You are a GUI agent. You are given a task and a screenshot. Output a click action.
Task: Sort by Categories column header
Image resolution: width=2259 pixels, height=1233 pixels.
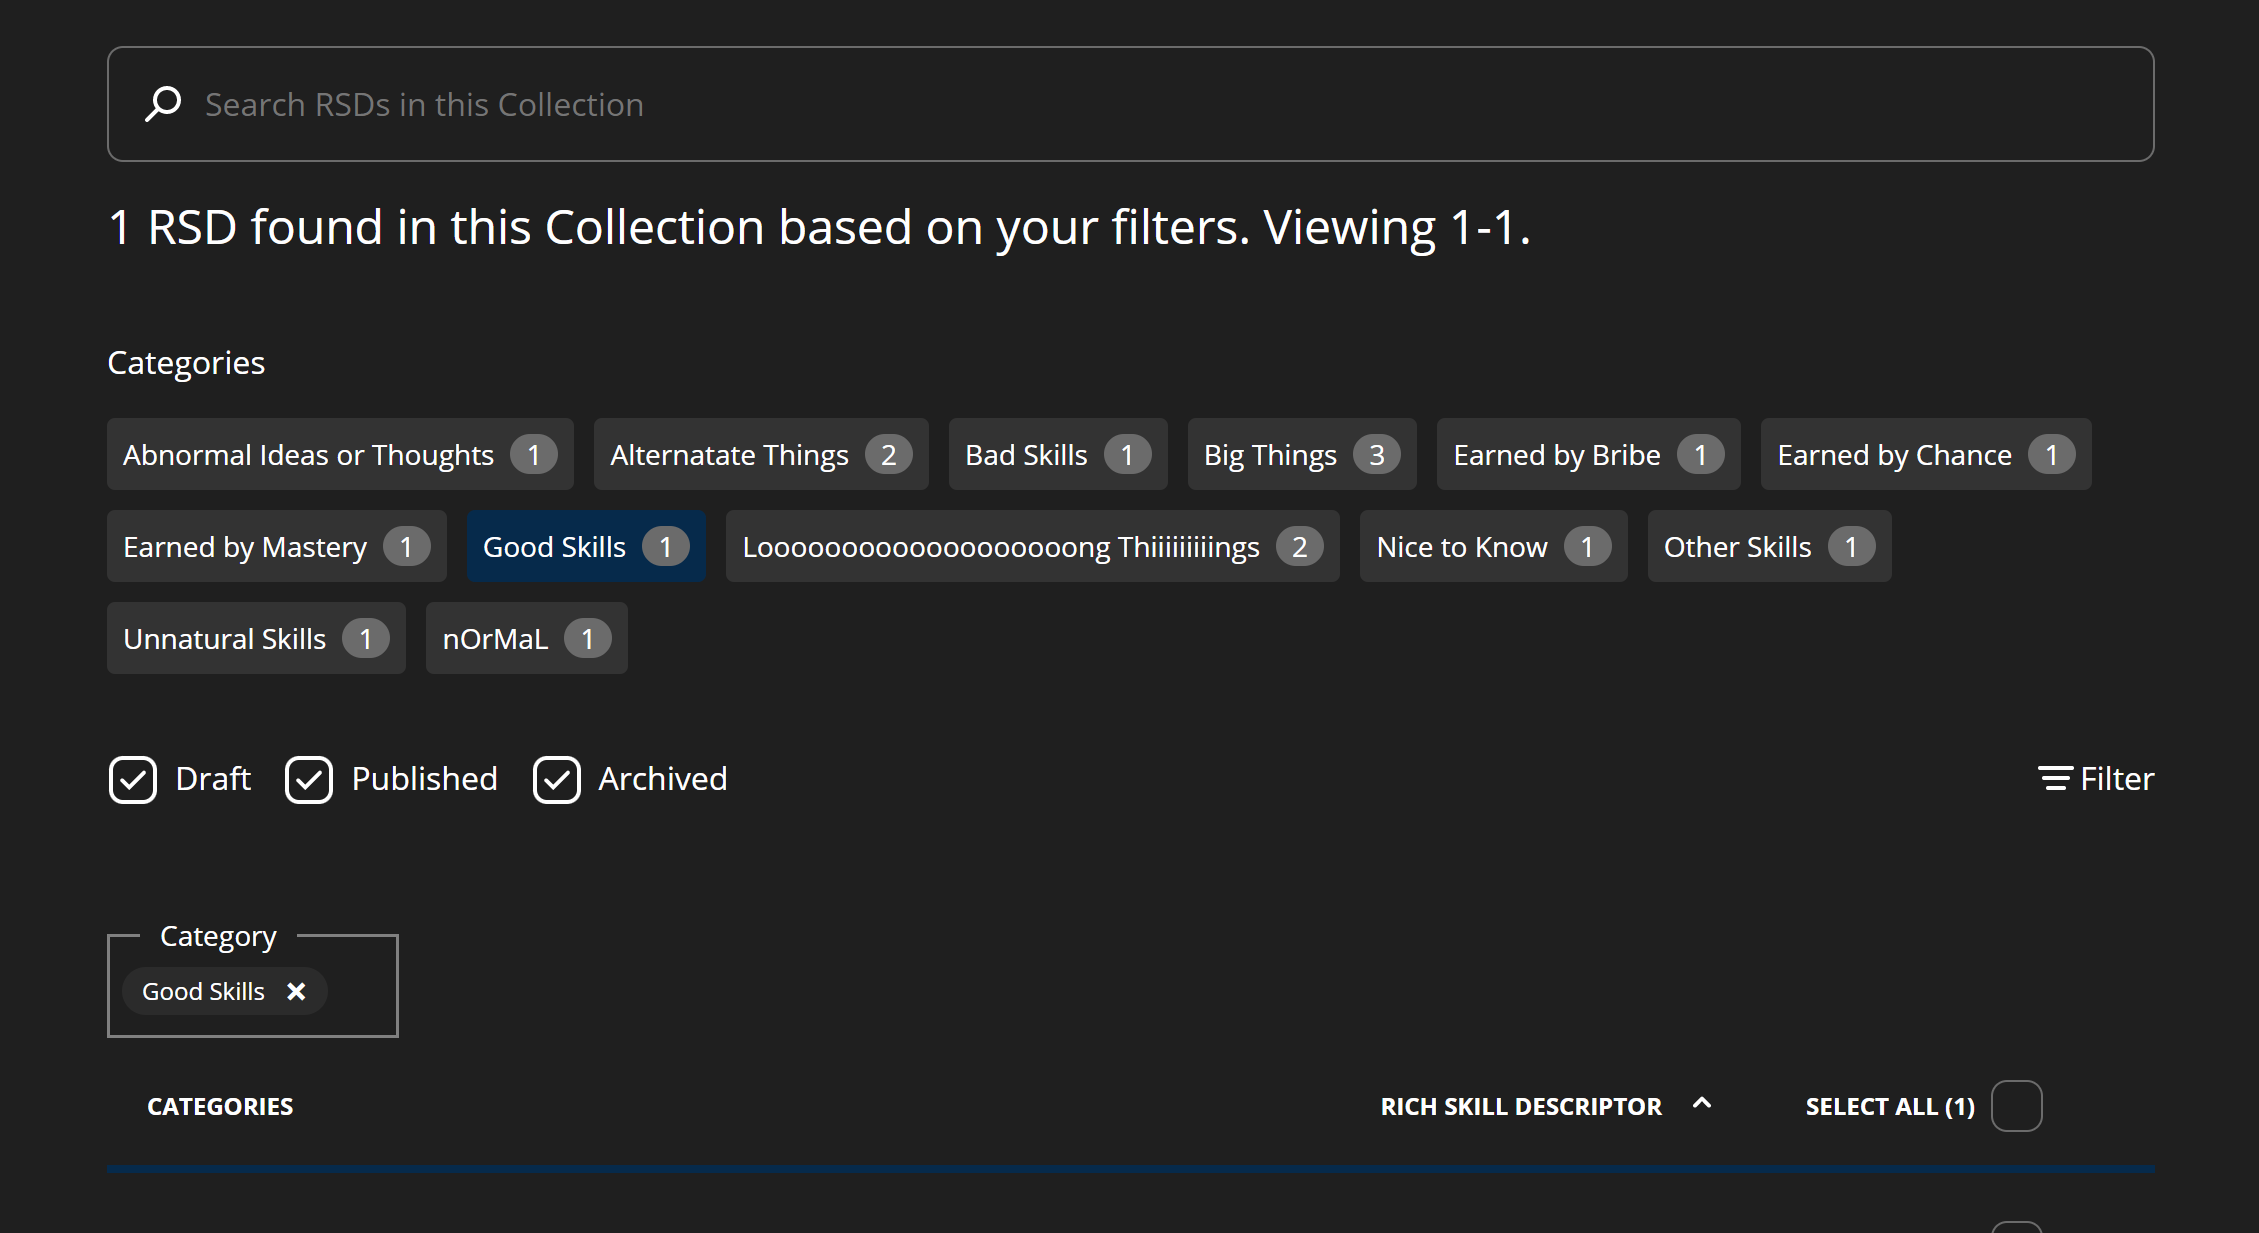click(x=220, y=1107)
